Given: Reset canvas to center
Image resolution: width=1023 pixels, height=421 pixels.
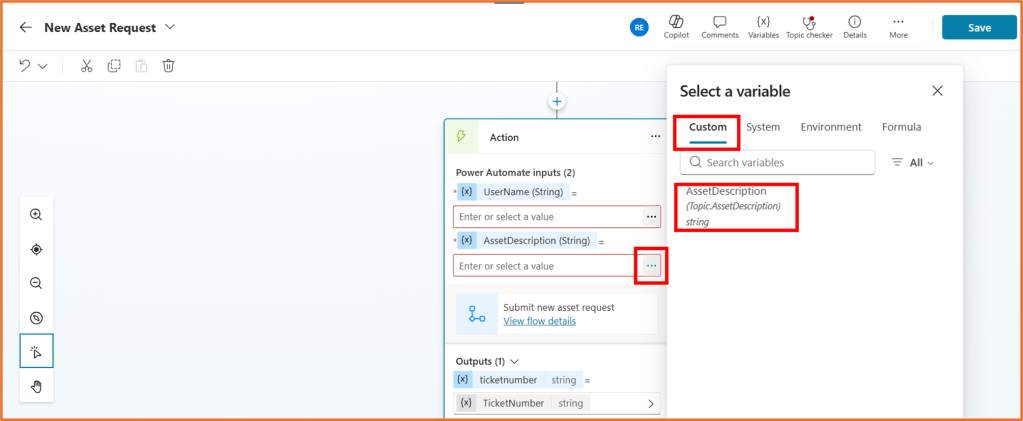Looking at the screenshot, I should (x=37, y=249).
